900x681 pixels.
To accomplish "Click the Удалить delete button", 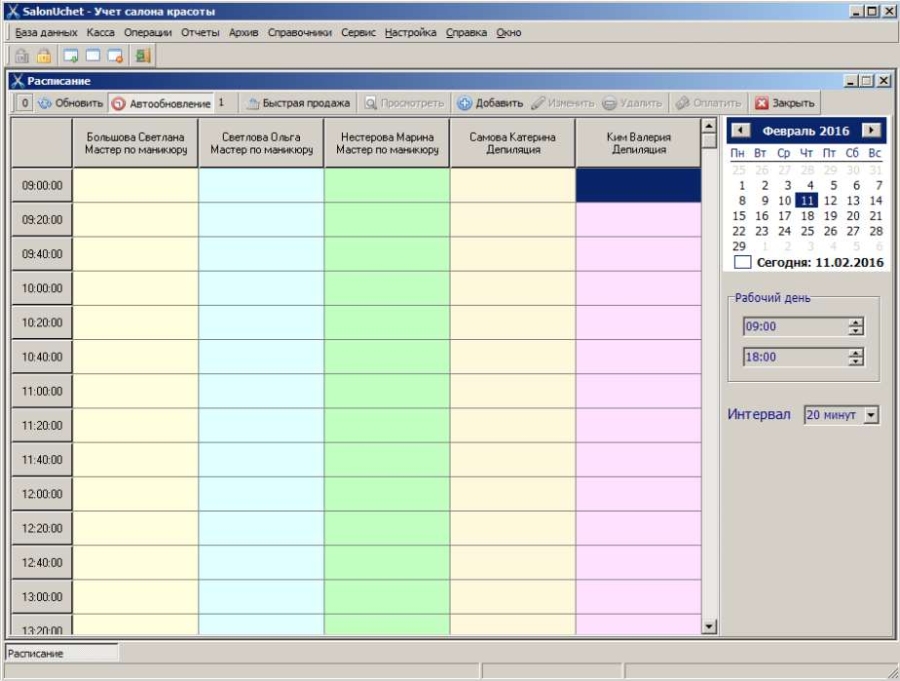I will click(x=633, y=103).
